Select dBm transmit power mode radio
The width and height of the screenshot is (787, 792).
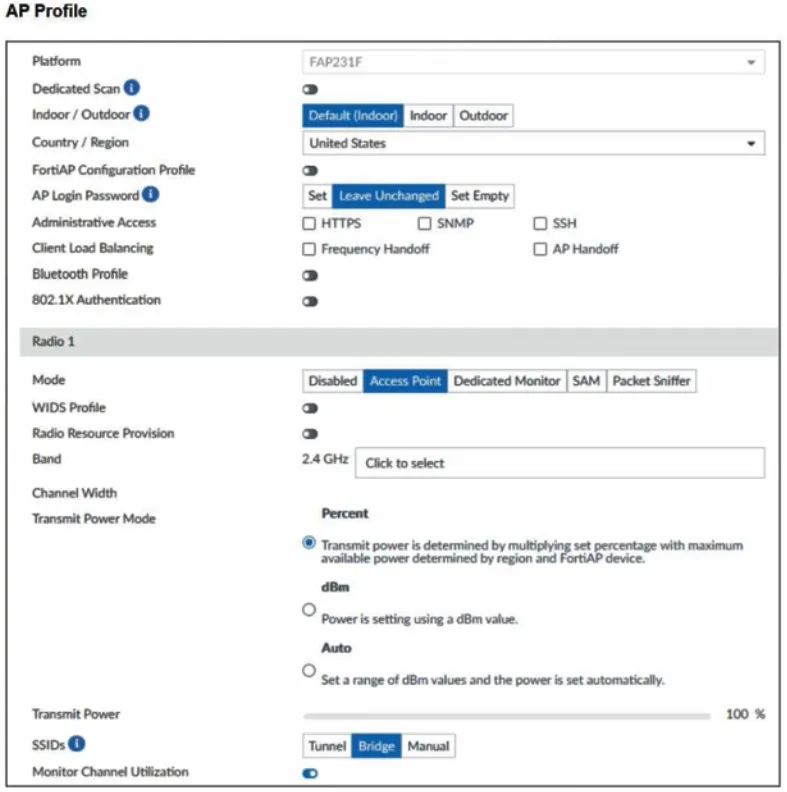[x=309, y=610]
